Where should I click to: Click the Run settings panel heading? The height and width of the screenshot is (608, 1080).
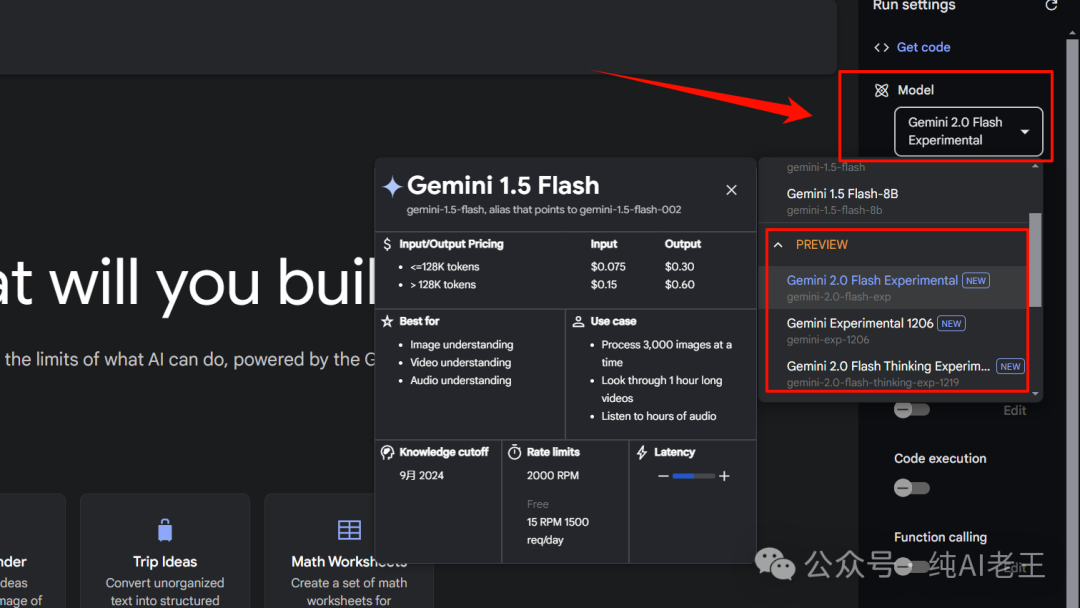[914, 6]
